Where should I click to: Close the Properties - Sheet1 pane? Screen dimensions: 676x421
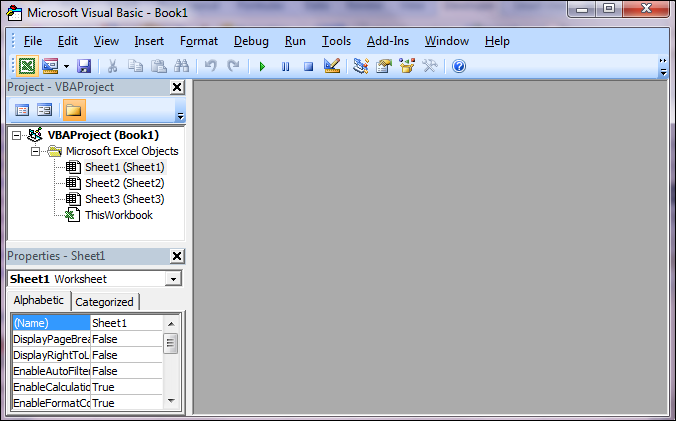point(177,256)
